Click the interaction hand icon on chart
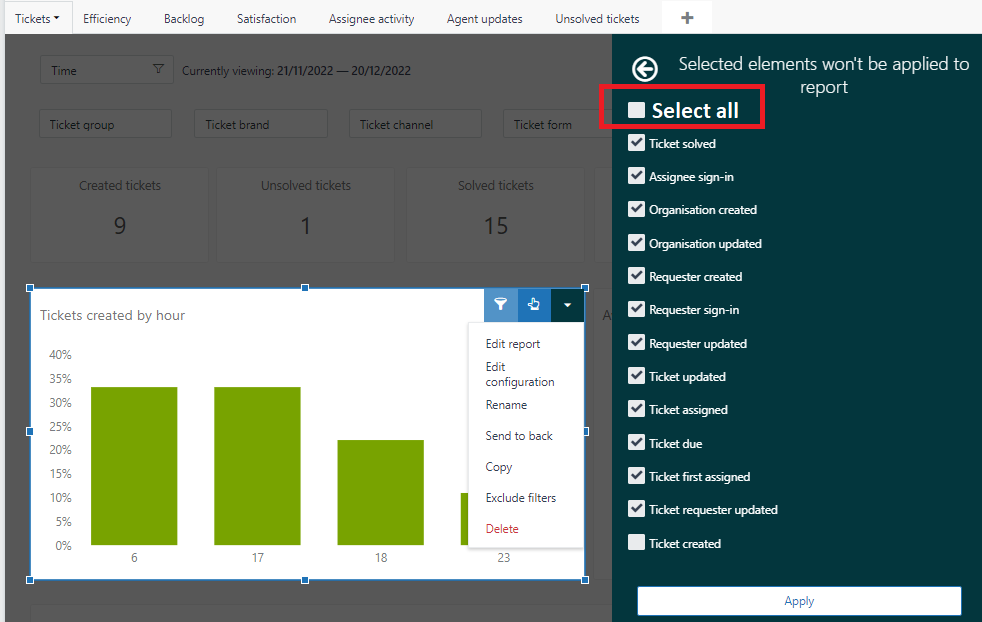Screen dimensions: 982x622 pyautogui.click(x=534, y=305)
